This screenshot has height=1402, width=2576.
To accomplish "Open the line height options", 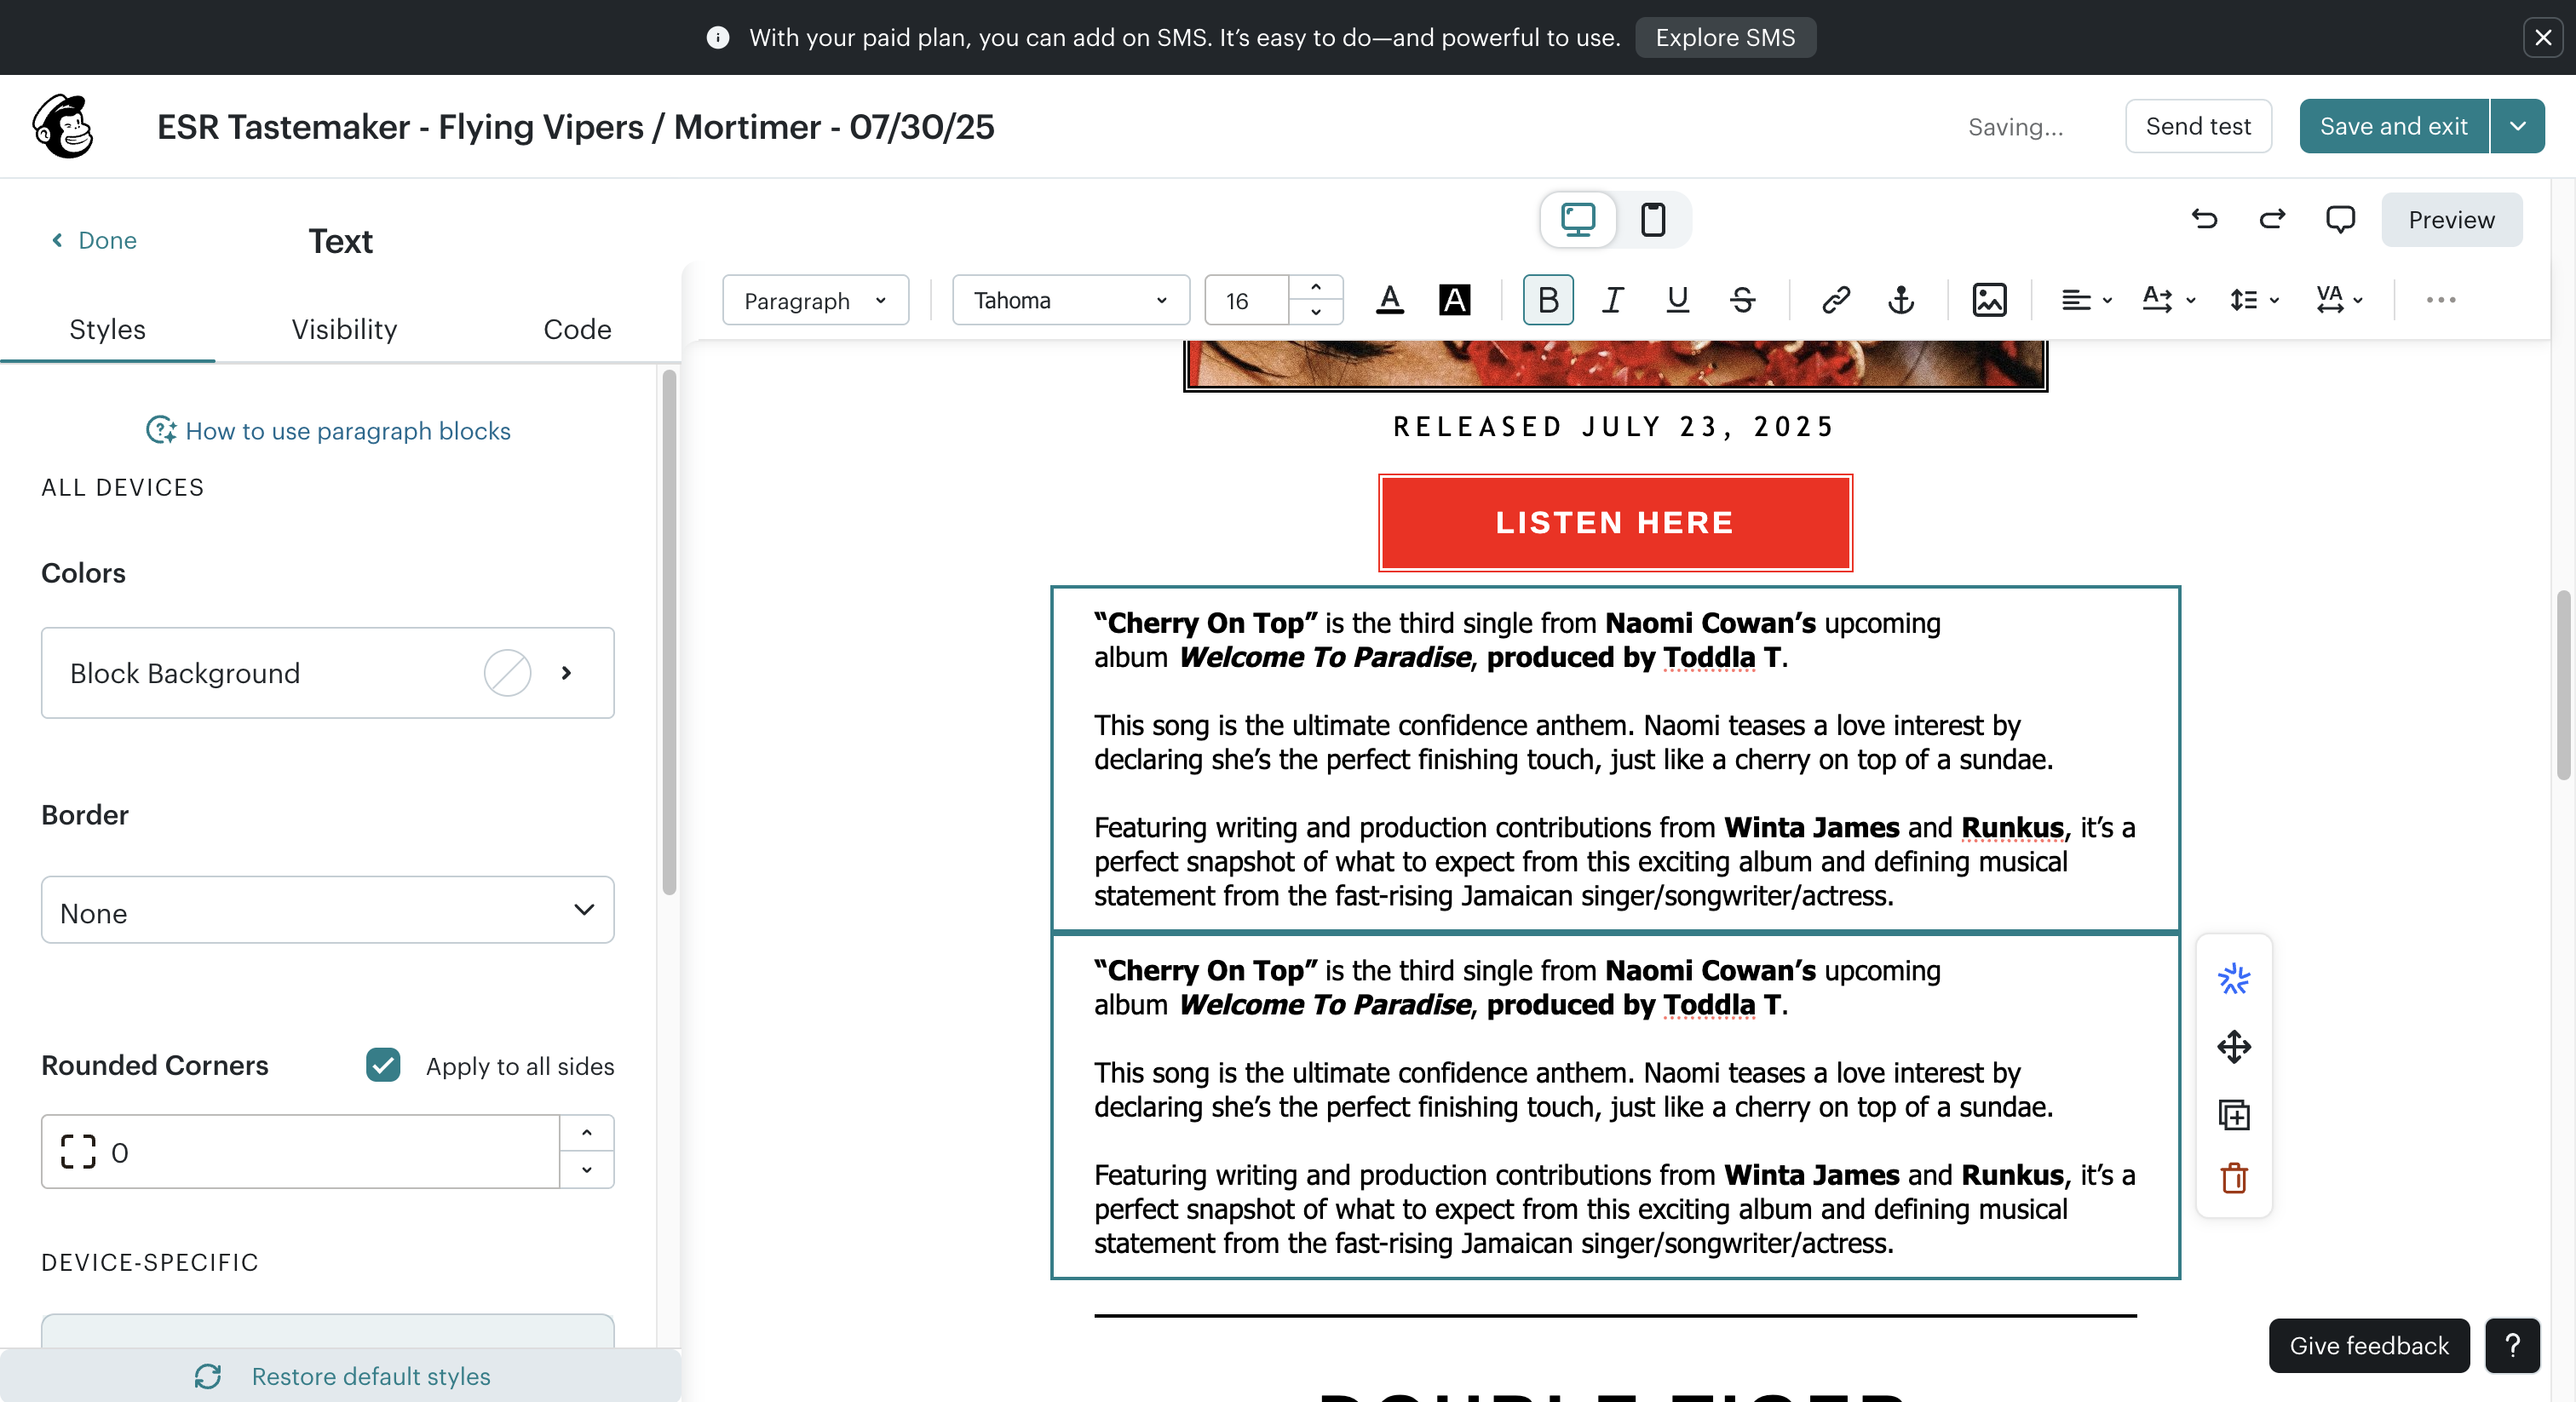I will 2254,300.
